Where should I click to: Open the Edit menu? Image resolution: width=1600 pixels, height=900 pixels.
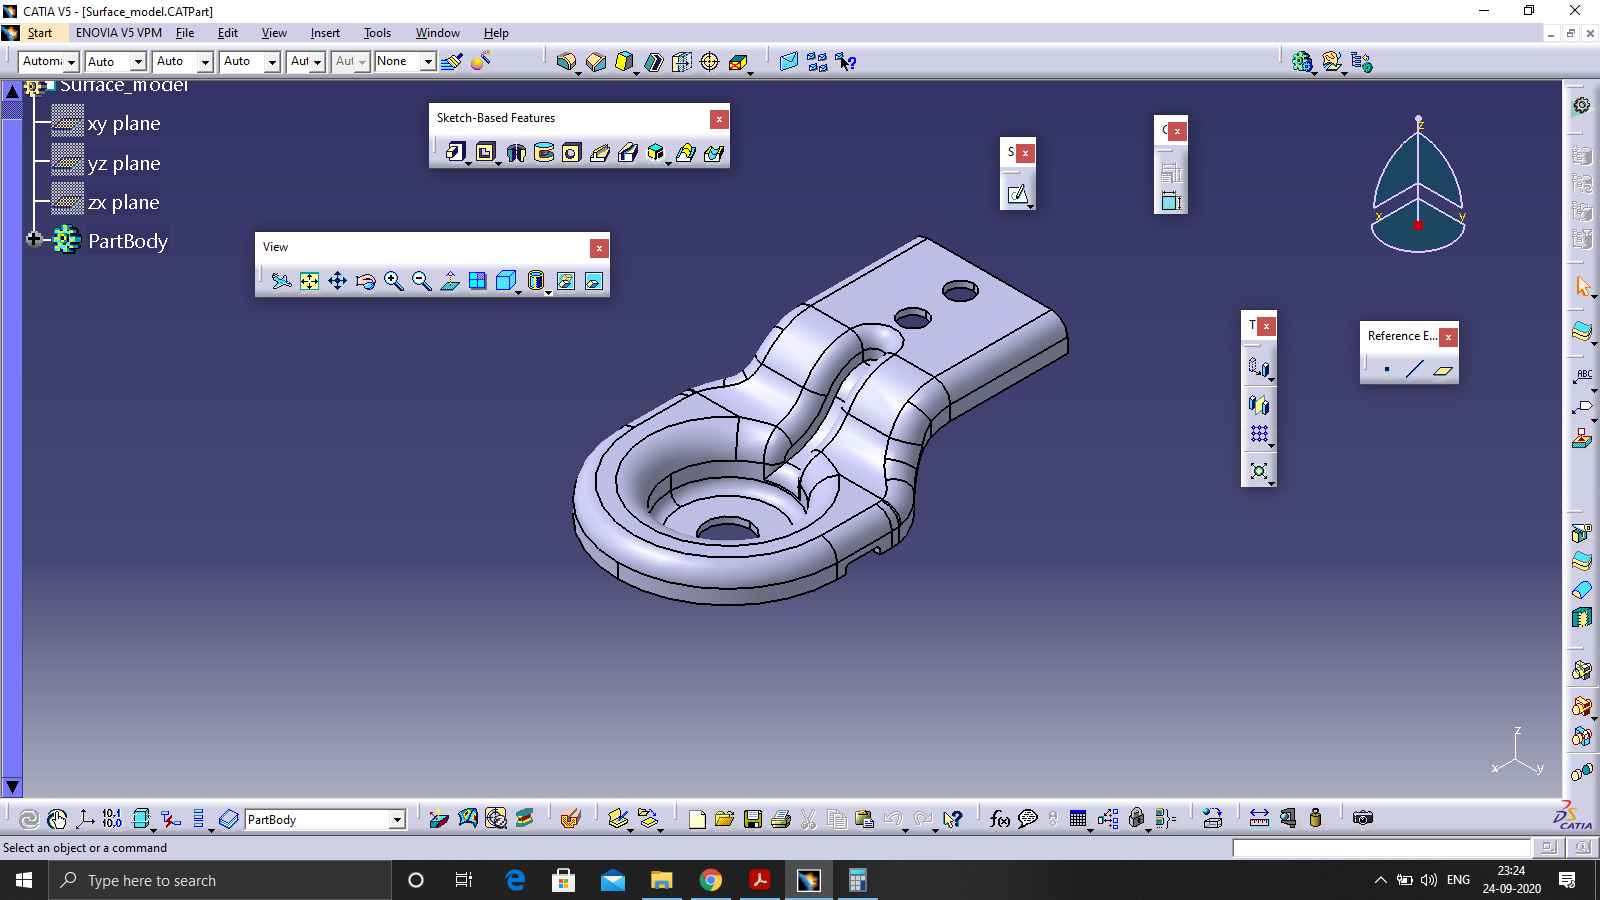[228, 33]
